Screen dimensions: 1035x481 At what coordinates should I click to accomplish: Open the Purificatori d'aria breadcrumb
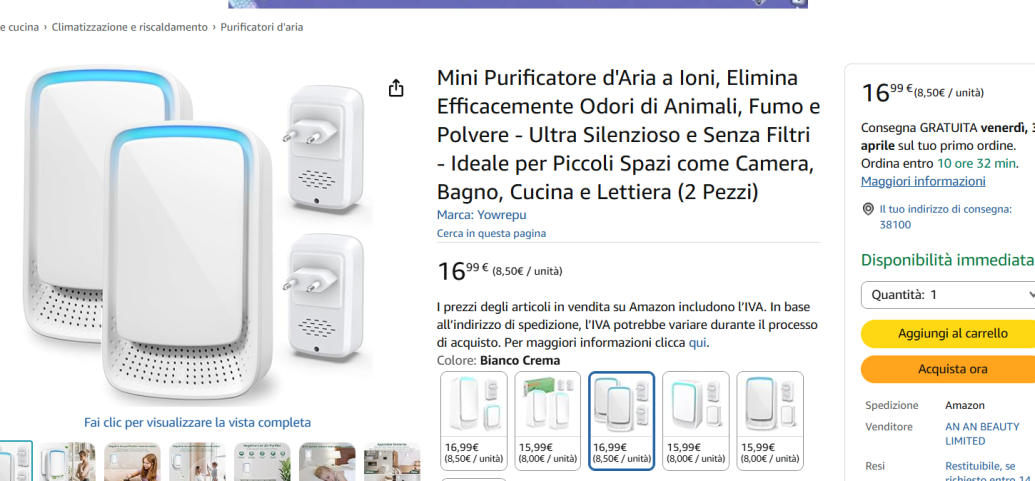[262, 27]
